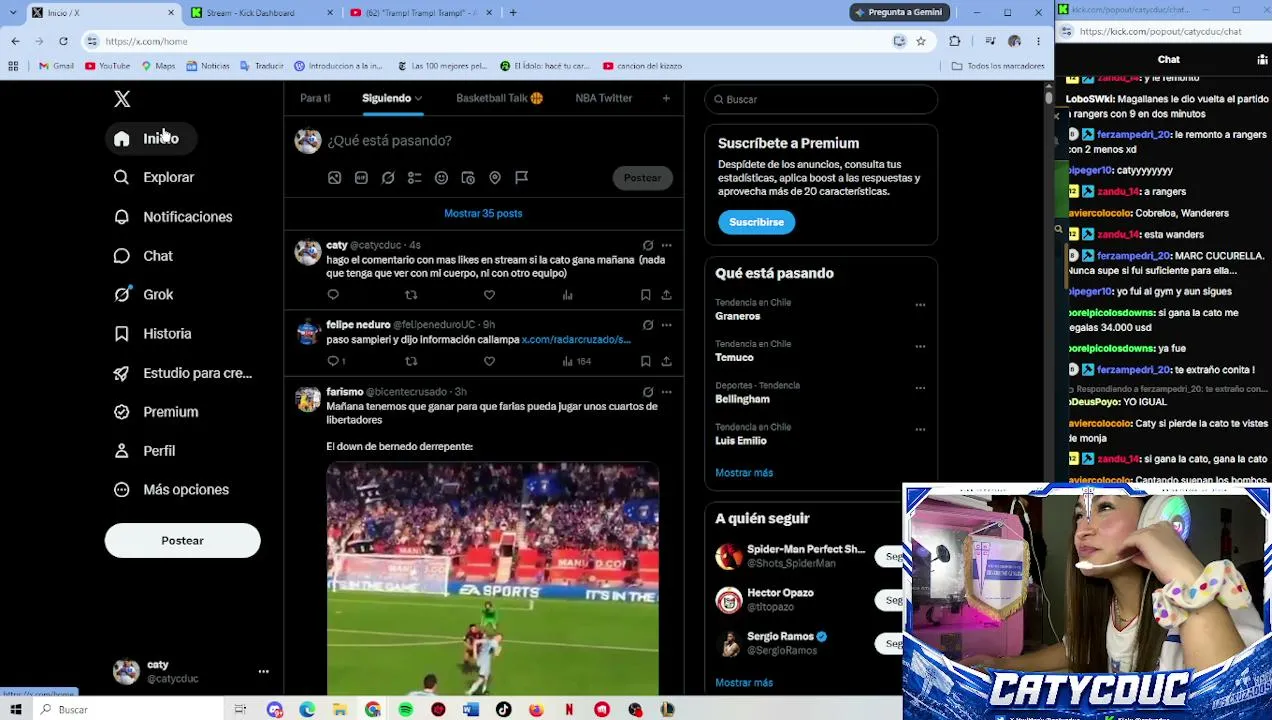
Task: Show more trends under Luis Emilio
Action: click(x=744, y=473)
